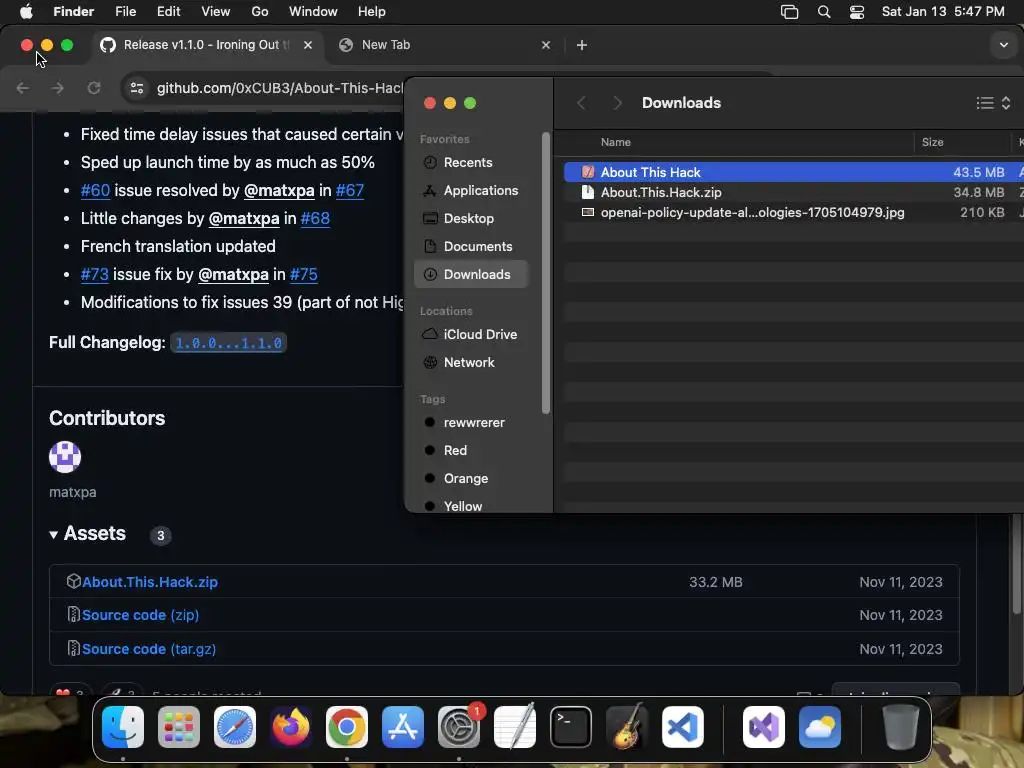Open iCloud Drive in Finder sidebar
The image size is (1024, 768).
(470, 334)
